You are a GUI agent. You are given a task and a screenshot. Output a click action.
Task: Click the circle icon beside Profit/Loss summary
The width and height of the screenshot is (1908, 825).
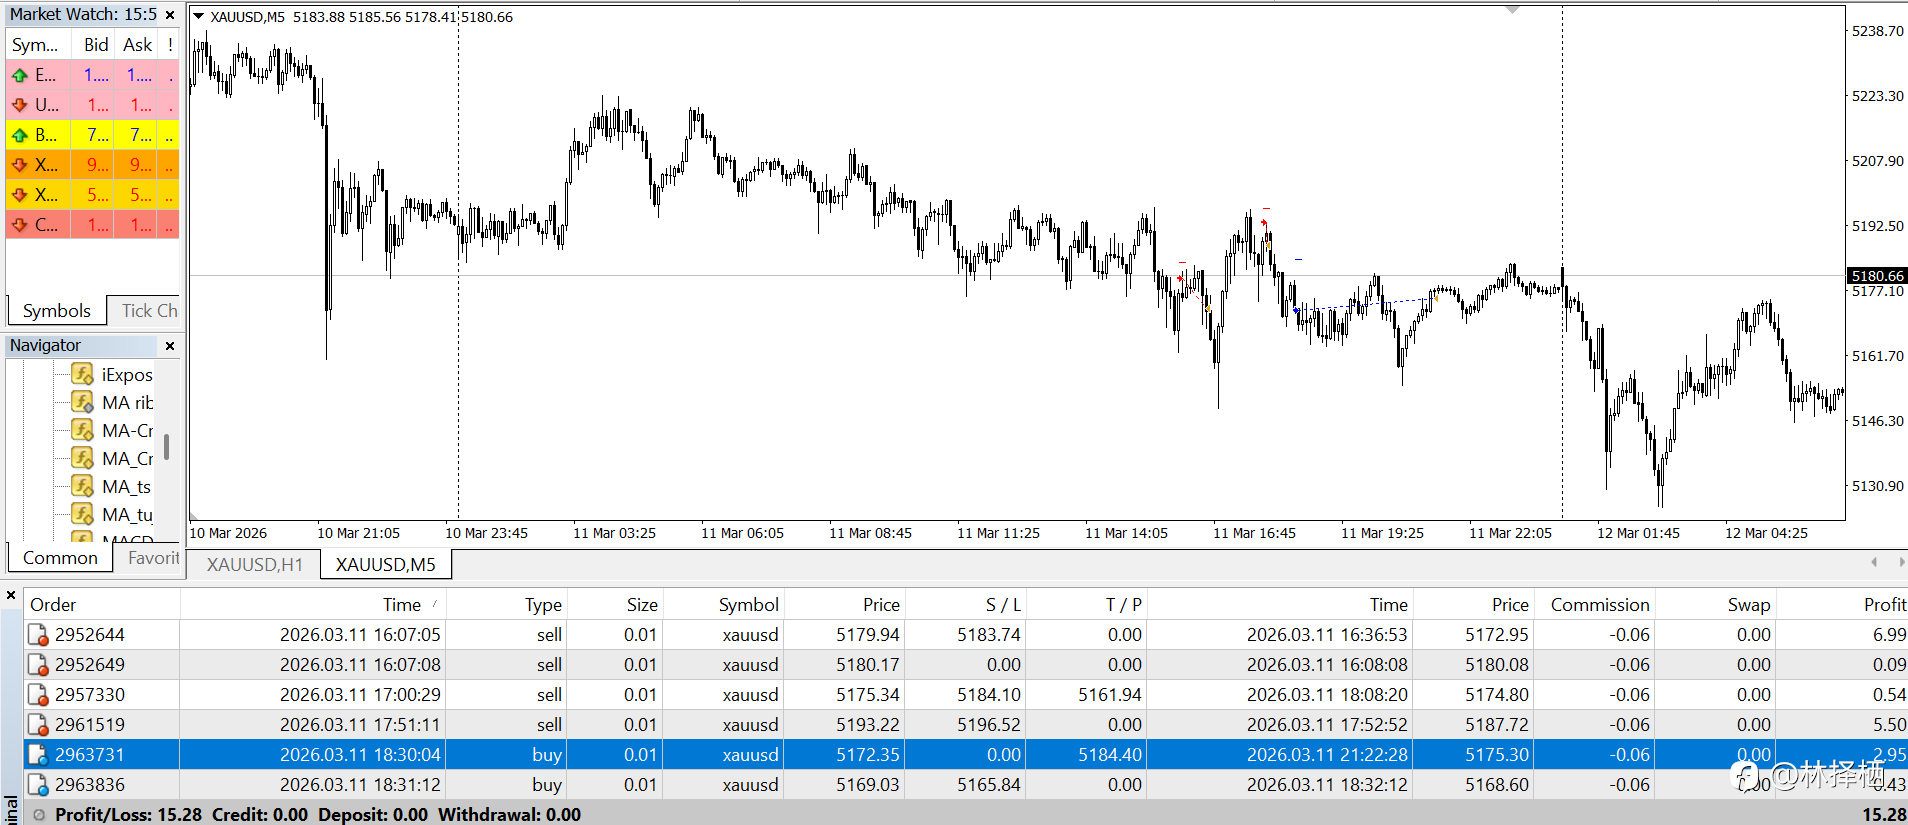pyautogui.click(x=39, y=815)
